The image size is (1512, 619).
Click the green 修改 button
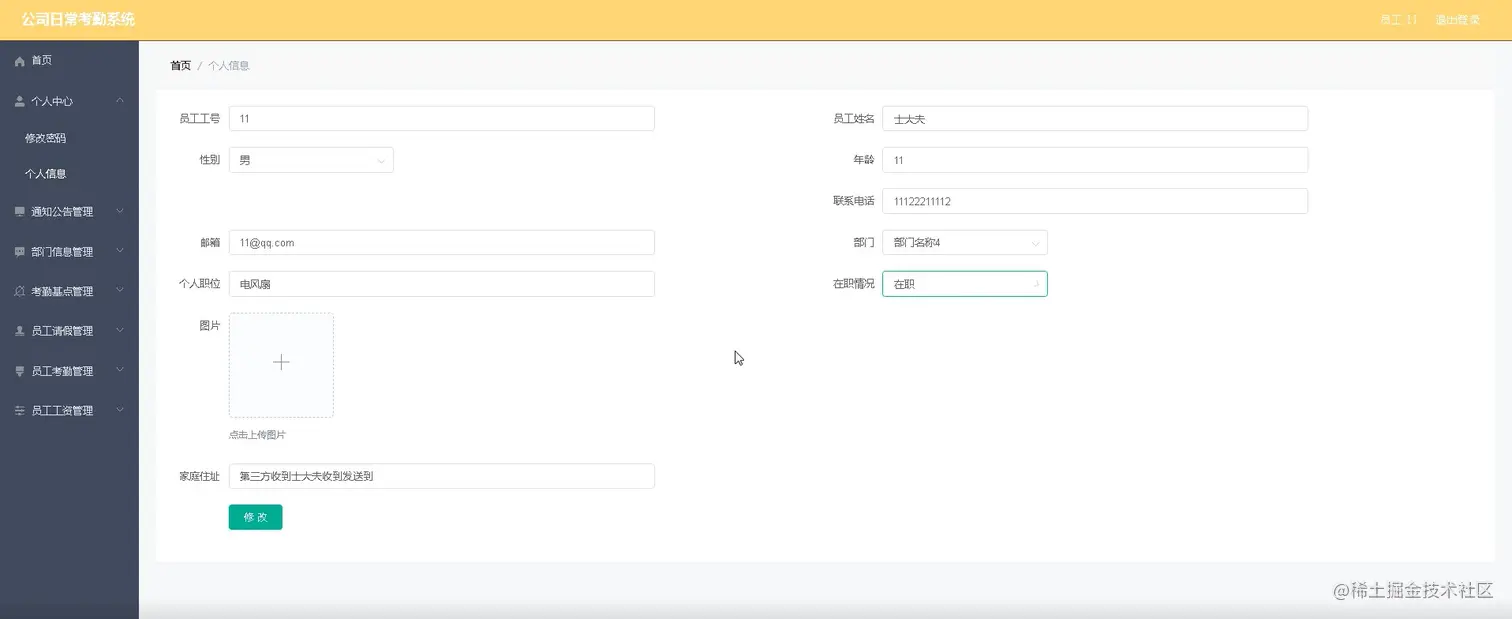[255, 517]
